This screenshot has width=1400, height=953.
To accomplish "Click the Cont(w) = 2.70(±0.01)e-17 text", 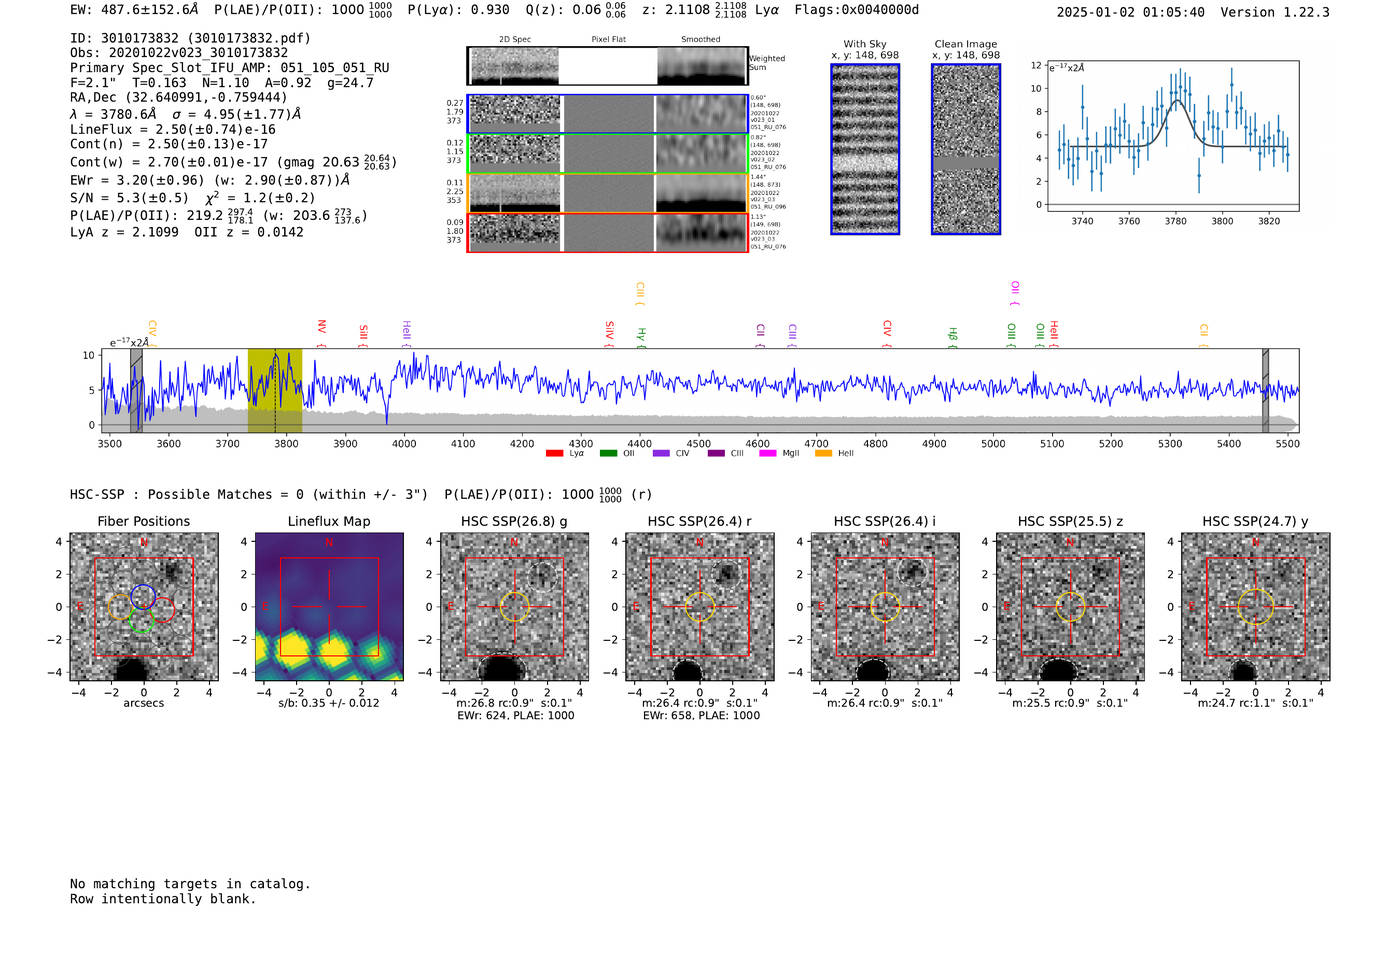I will 169,162.
